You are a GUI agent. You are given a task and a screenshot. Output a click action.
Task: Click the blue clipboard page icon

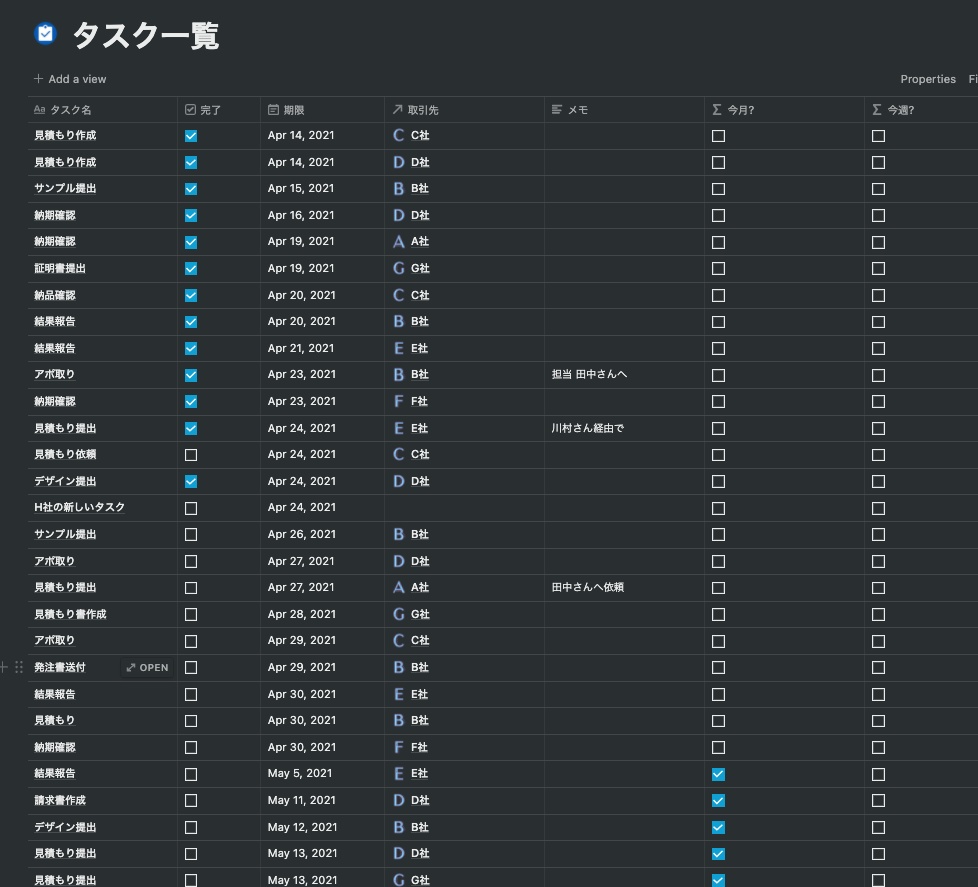46,34
